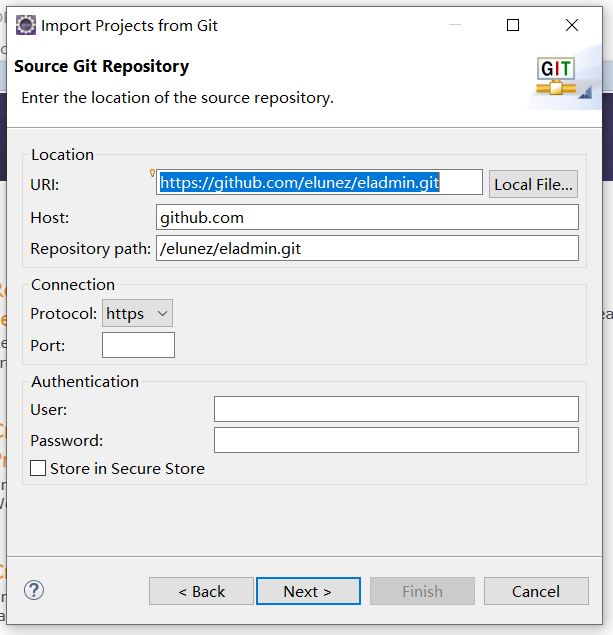The width and height of the screenshot is (613, 635).
Task: Click 'Enter the location of the source repository.' text
Action: [x=177, y=98]
